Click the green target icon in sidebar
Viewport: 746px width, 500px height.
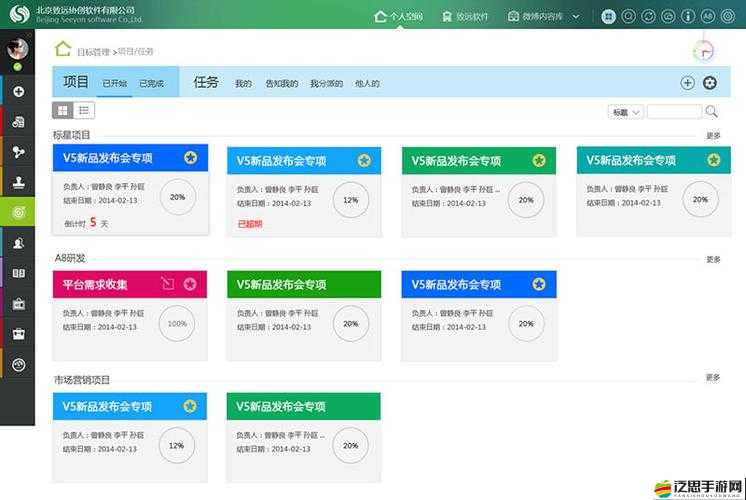(x=19, y=212)
